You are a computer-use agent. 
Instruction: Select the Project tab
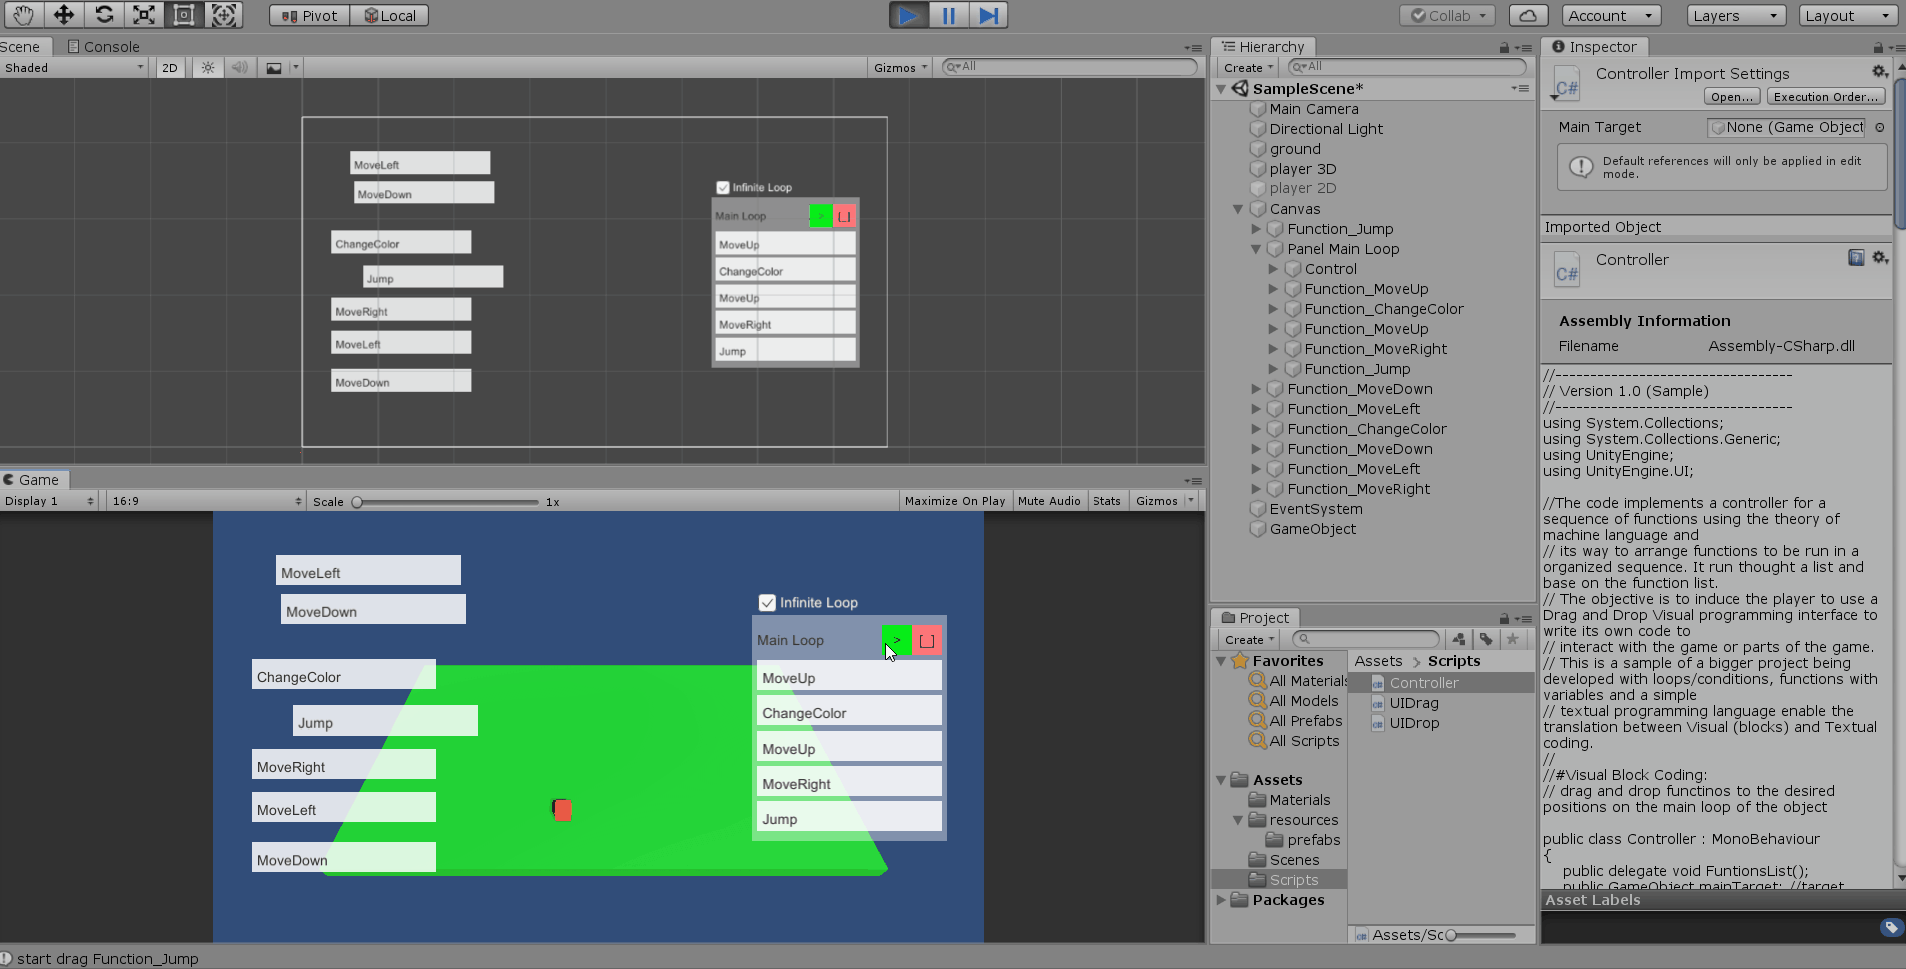pos(1255,618)
